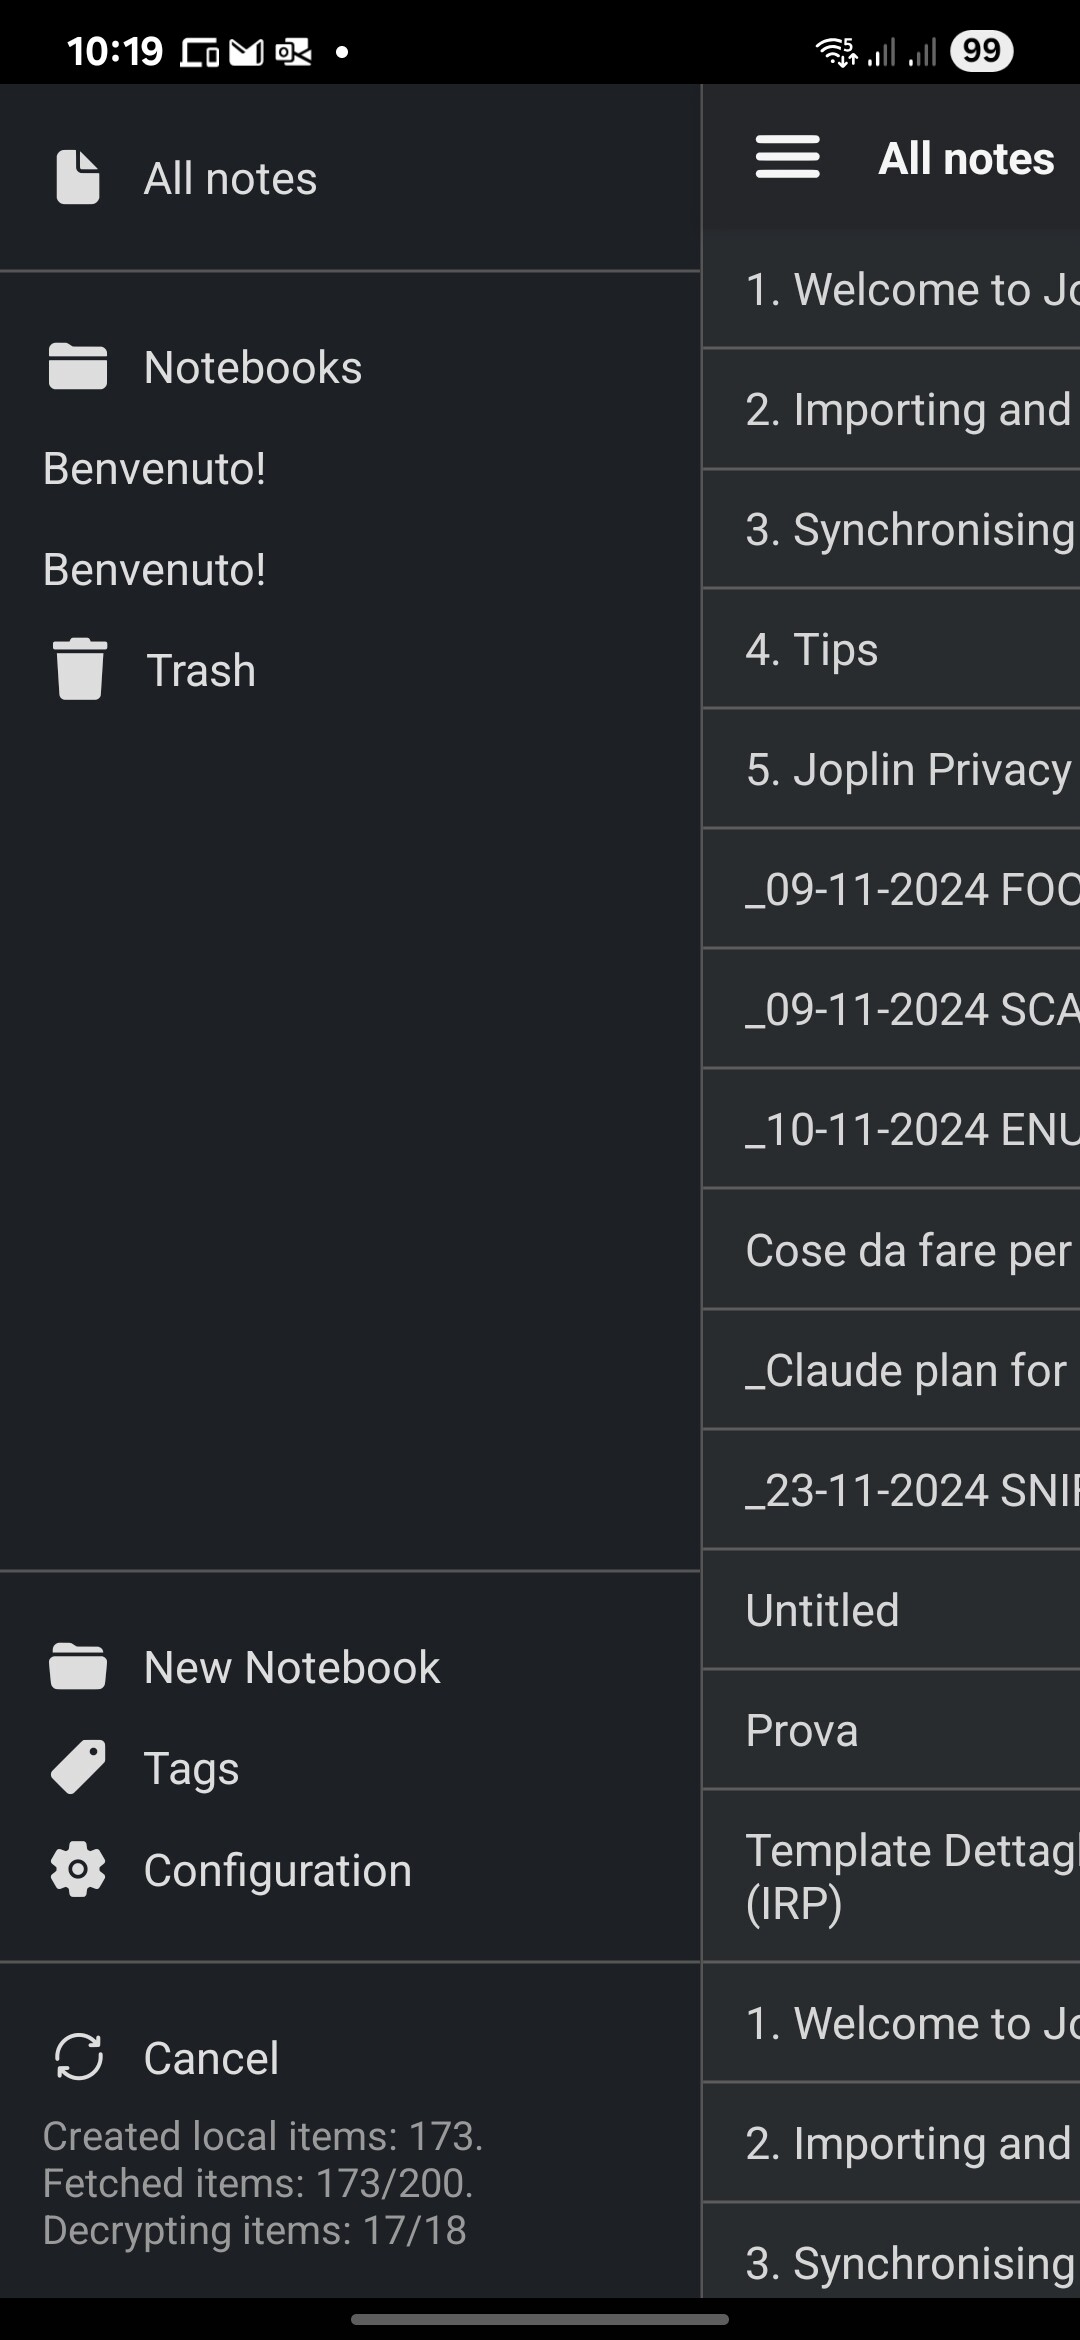Select the second Benvenuto! notebook

tap(350, 569)
